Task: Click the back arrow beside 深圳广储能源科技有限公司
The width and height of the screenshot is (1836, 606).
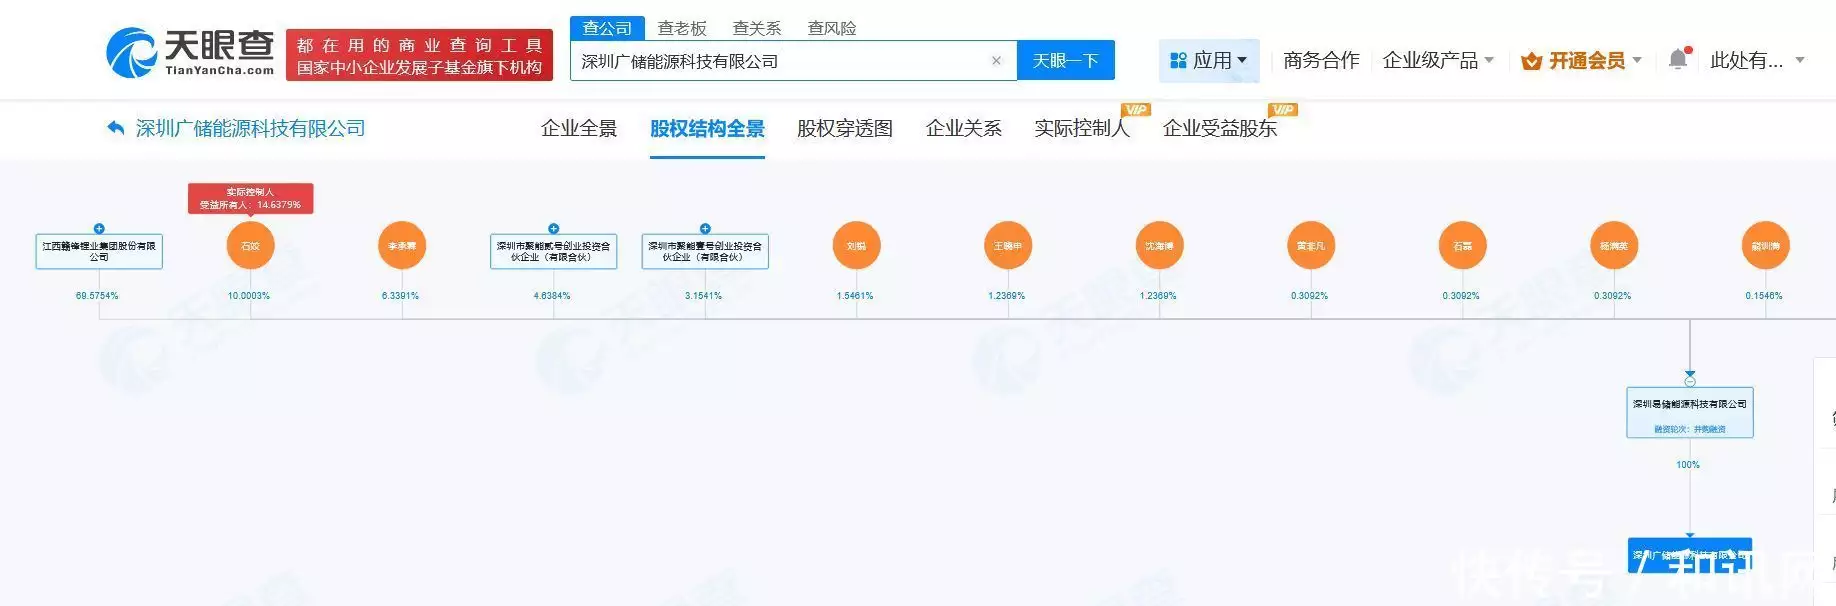Action: click(x=116, y=128)
